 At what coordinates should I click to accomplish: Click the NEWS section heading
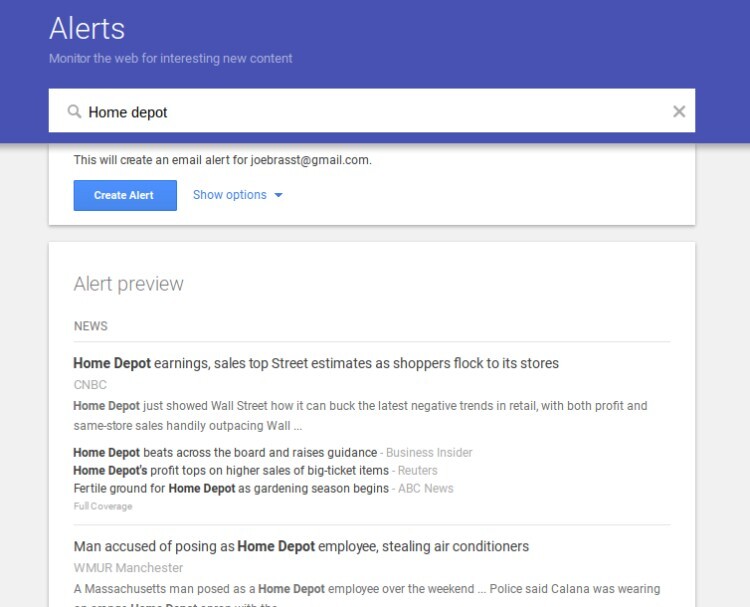point(90,326)
